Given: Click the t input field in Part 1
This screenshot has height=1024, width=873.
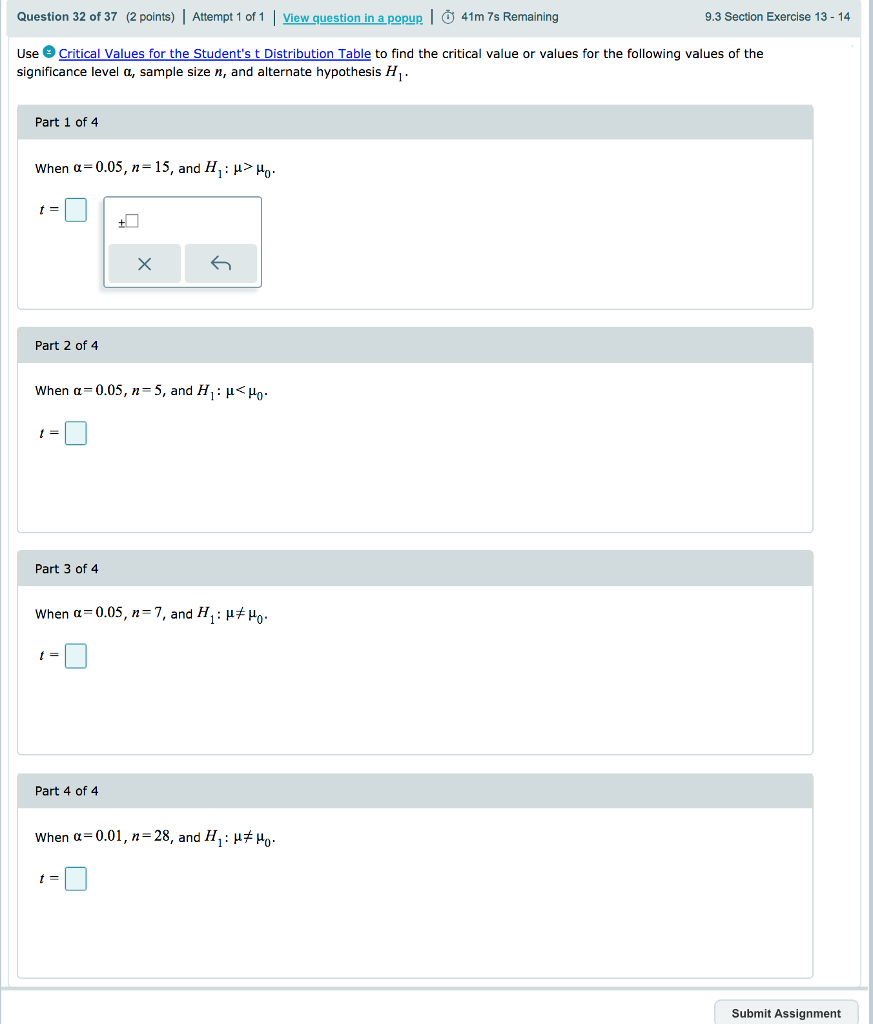Looking at the screenshot, I should (75, 209).
